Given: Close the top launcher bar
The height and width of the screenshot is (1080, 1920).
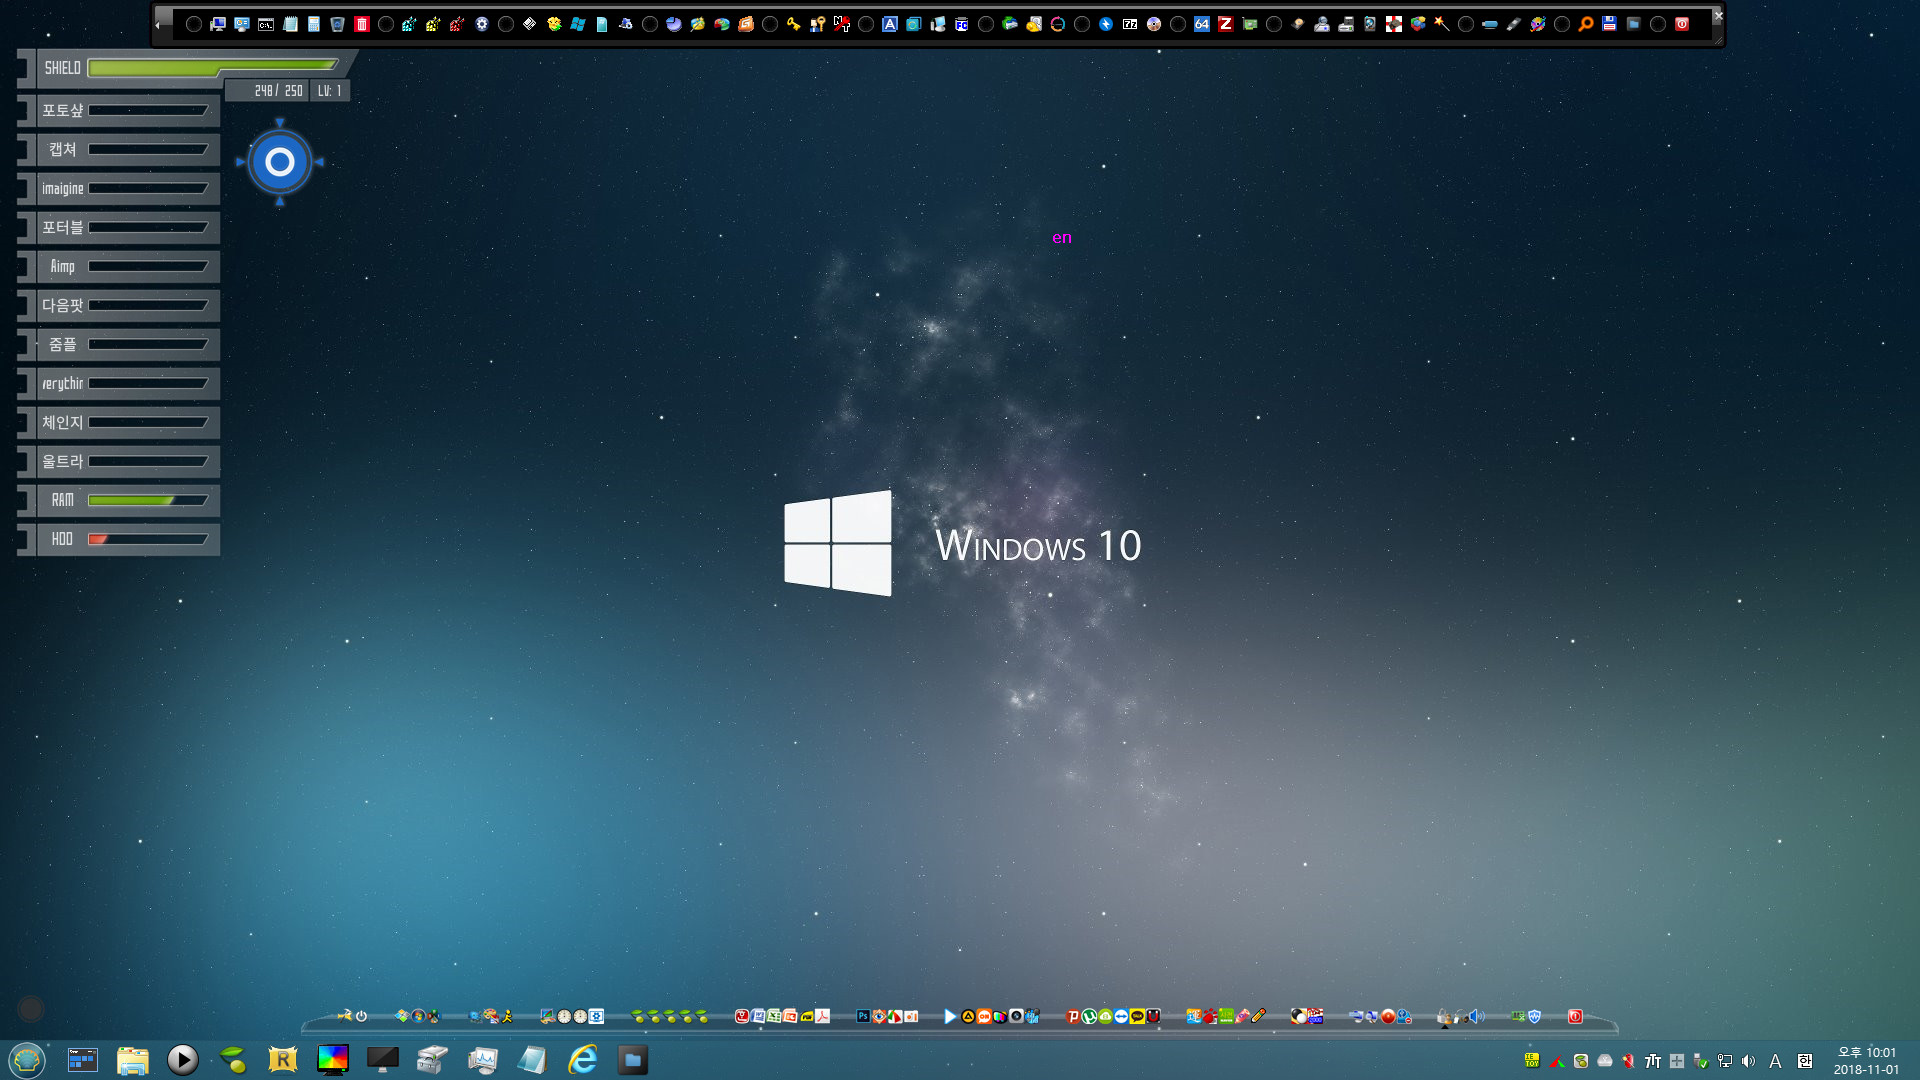Looking at the screenshot, I should pyautogui.click(x=1718, y=16).
